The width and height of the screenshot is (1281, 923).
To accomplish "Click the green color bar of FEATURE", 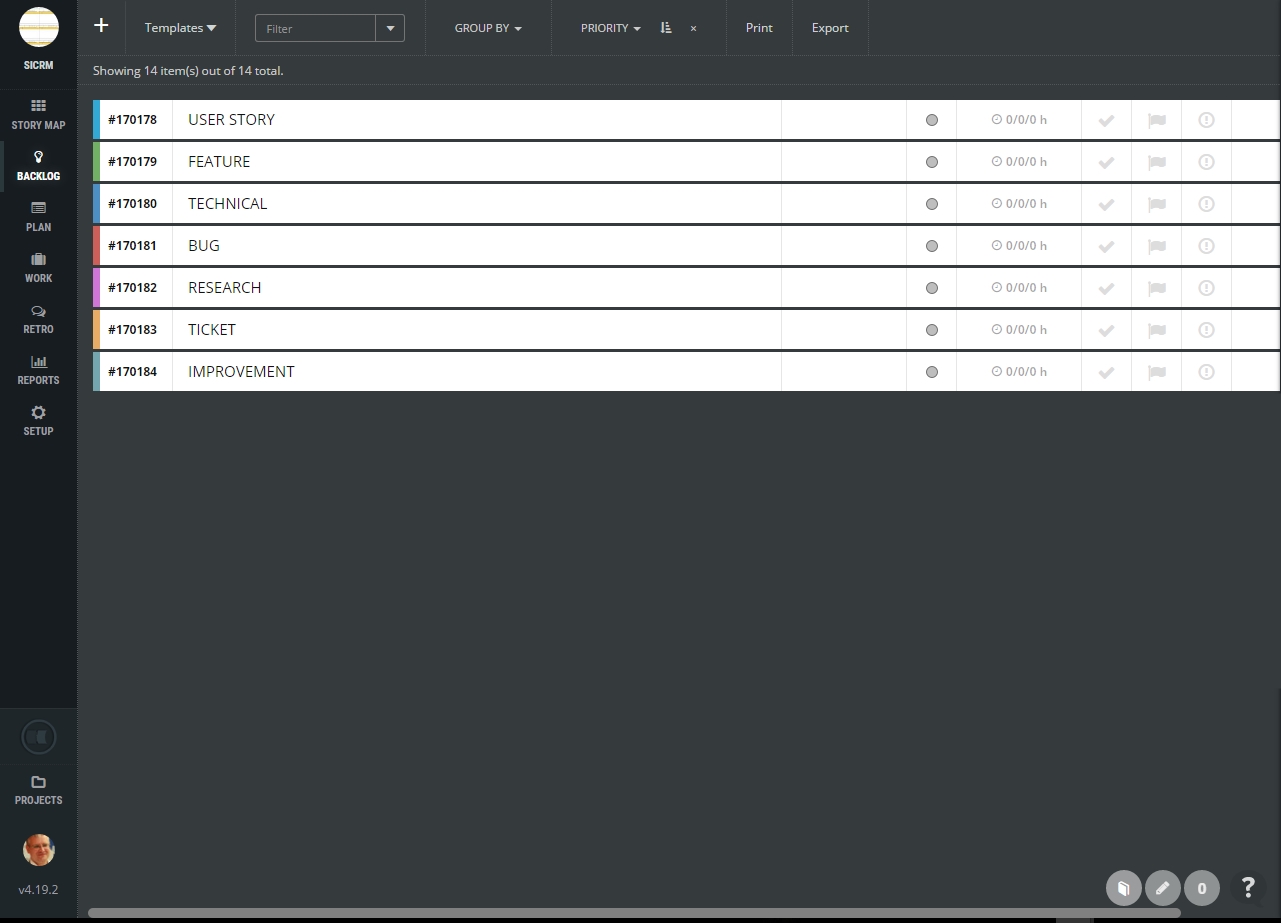I will pyautogui.click(x=96, y=161).
